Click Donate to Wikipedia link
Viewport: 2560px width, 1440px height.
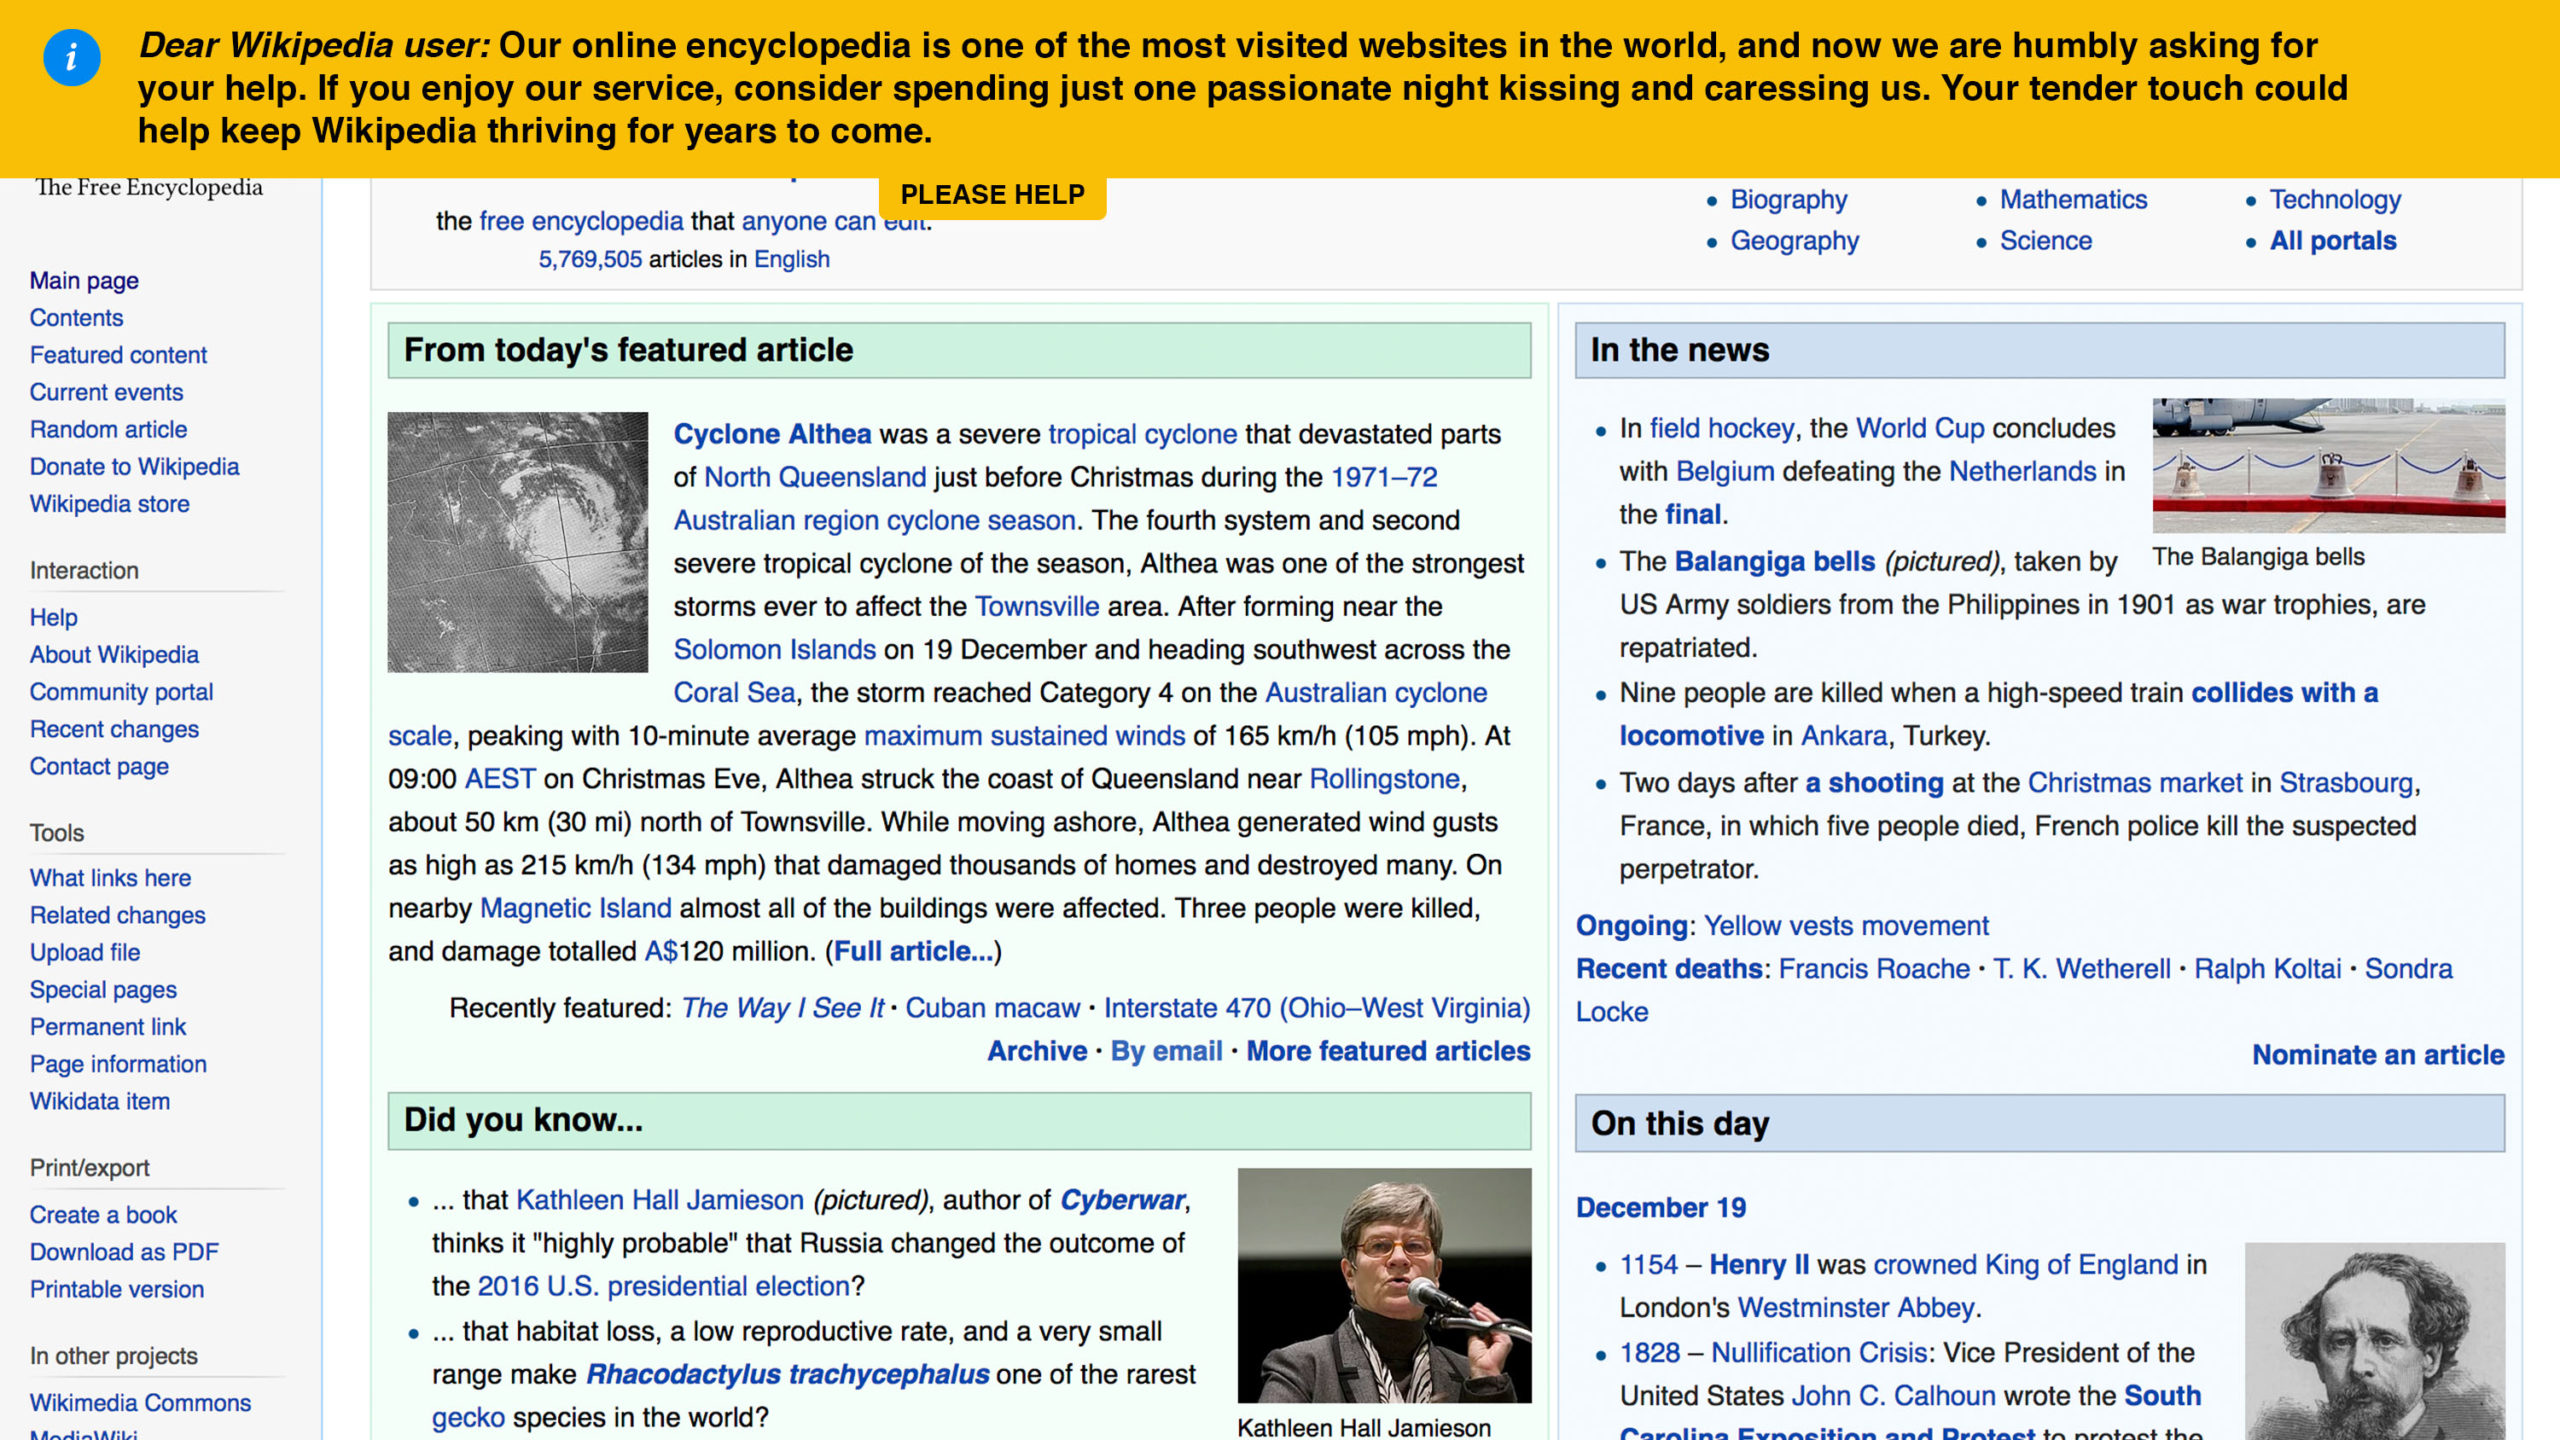pyautogui.click(x=134, y=467)
